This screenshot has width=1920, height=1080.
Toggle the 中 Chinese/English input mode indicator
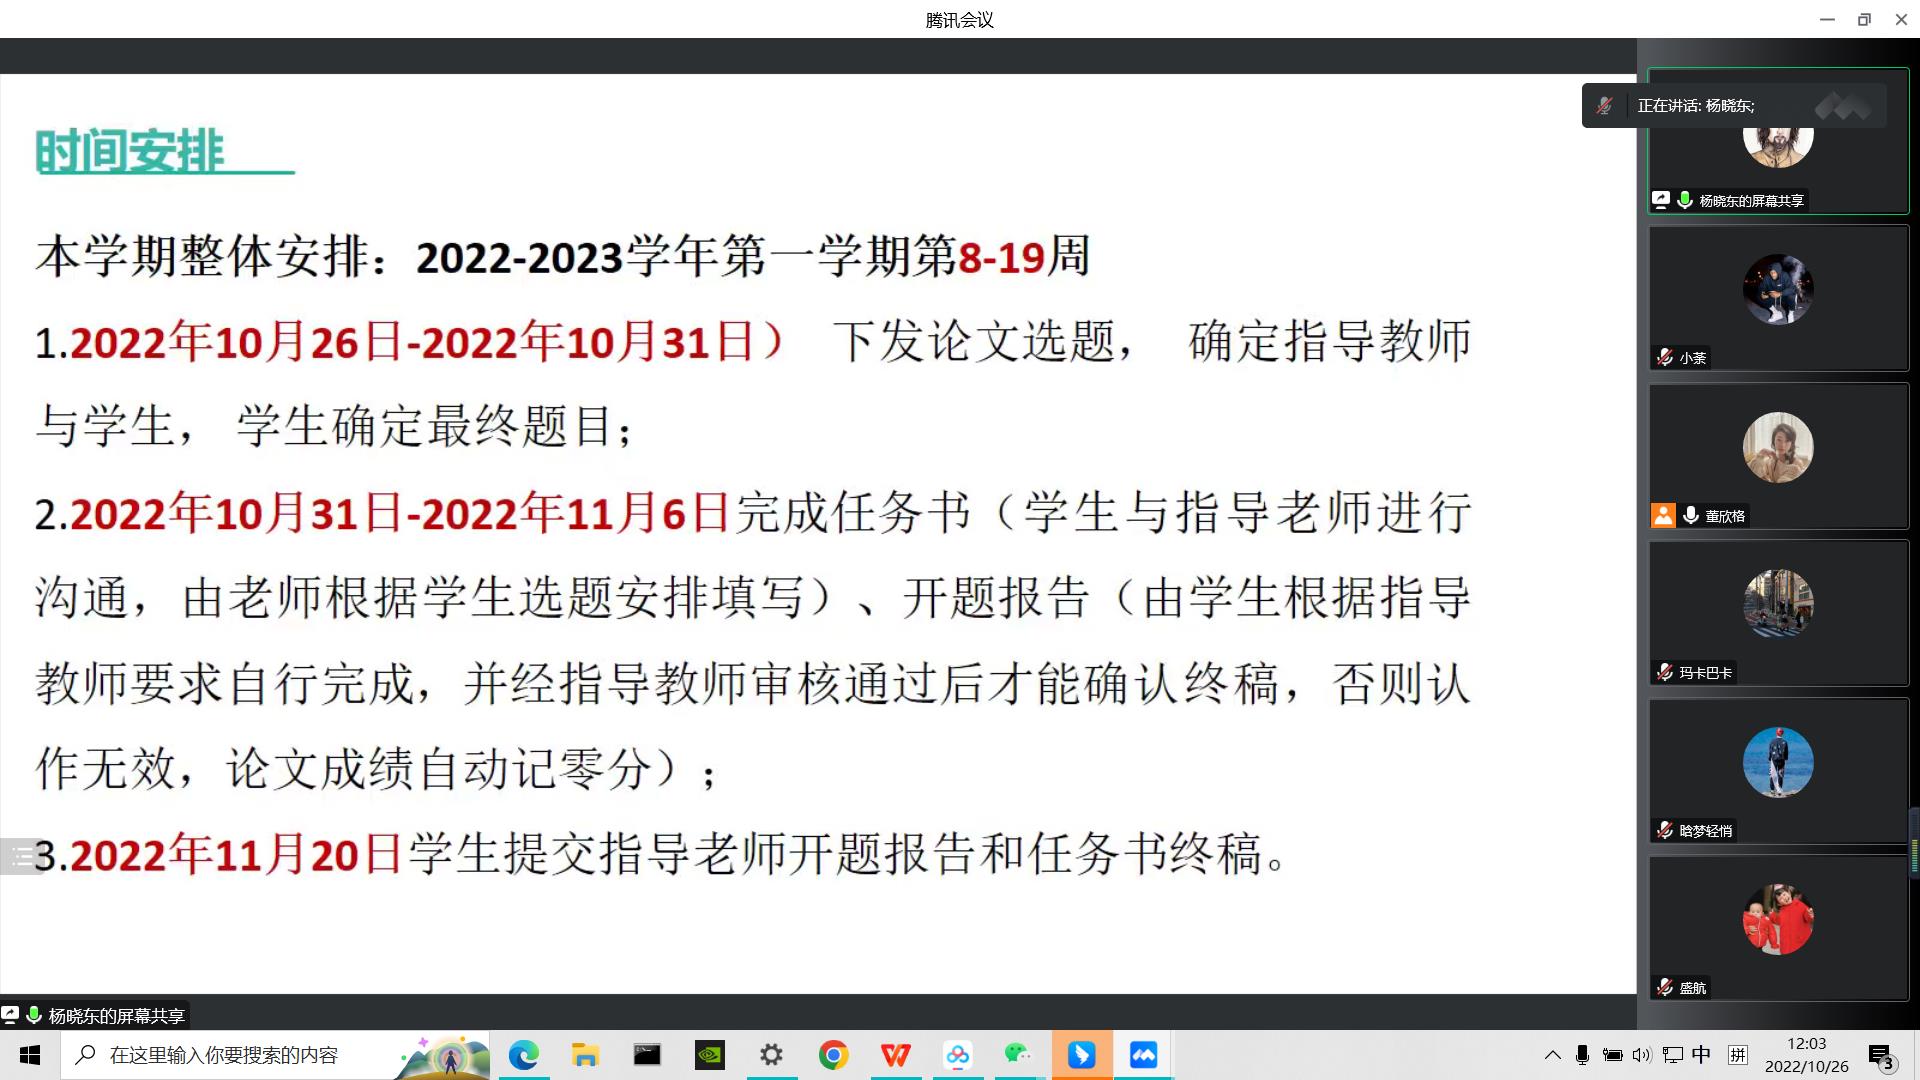point(1701,1055)
